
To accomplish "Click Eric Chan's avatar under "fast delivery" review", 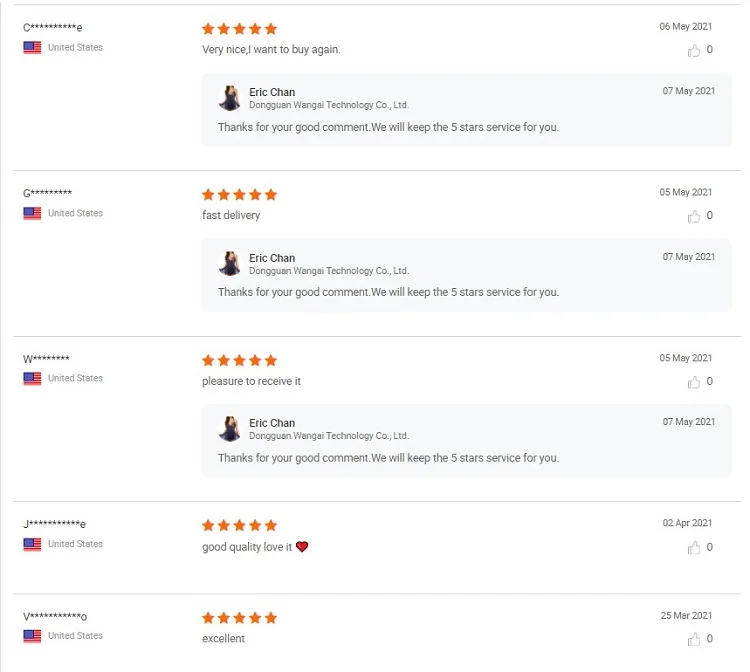I will pos(230,263).
